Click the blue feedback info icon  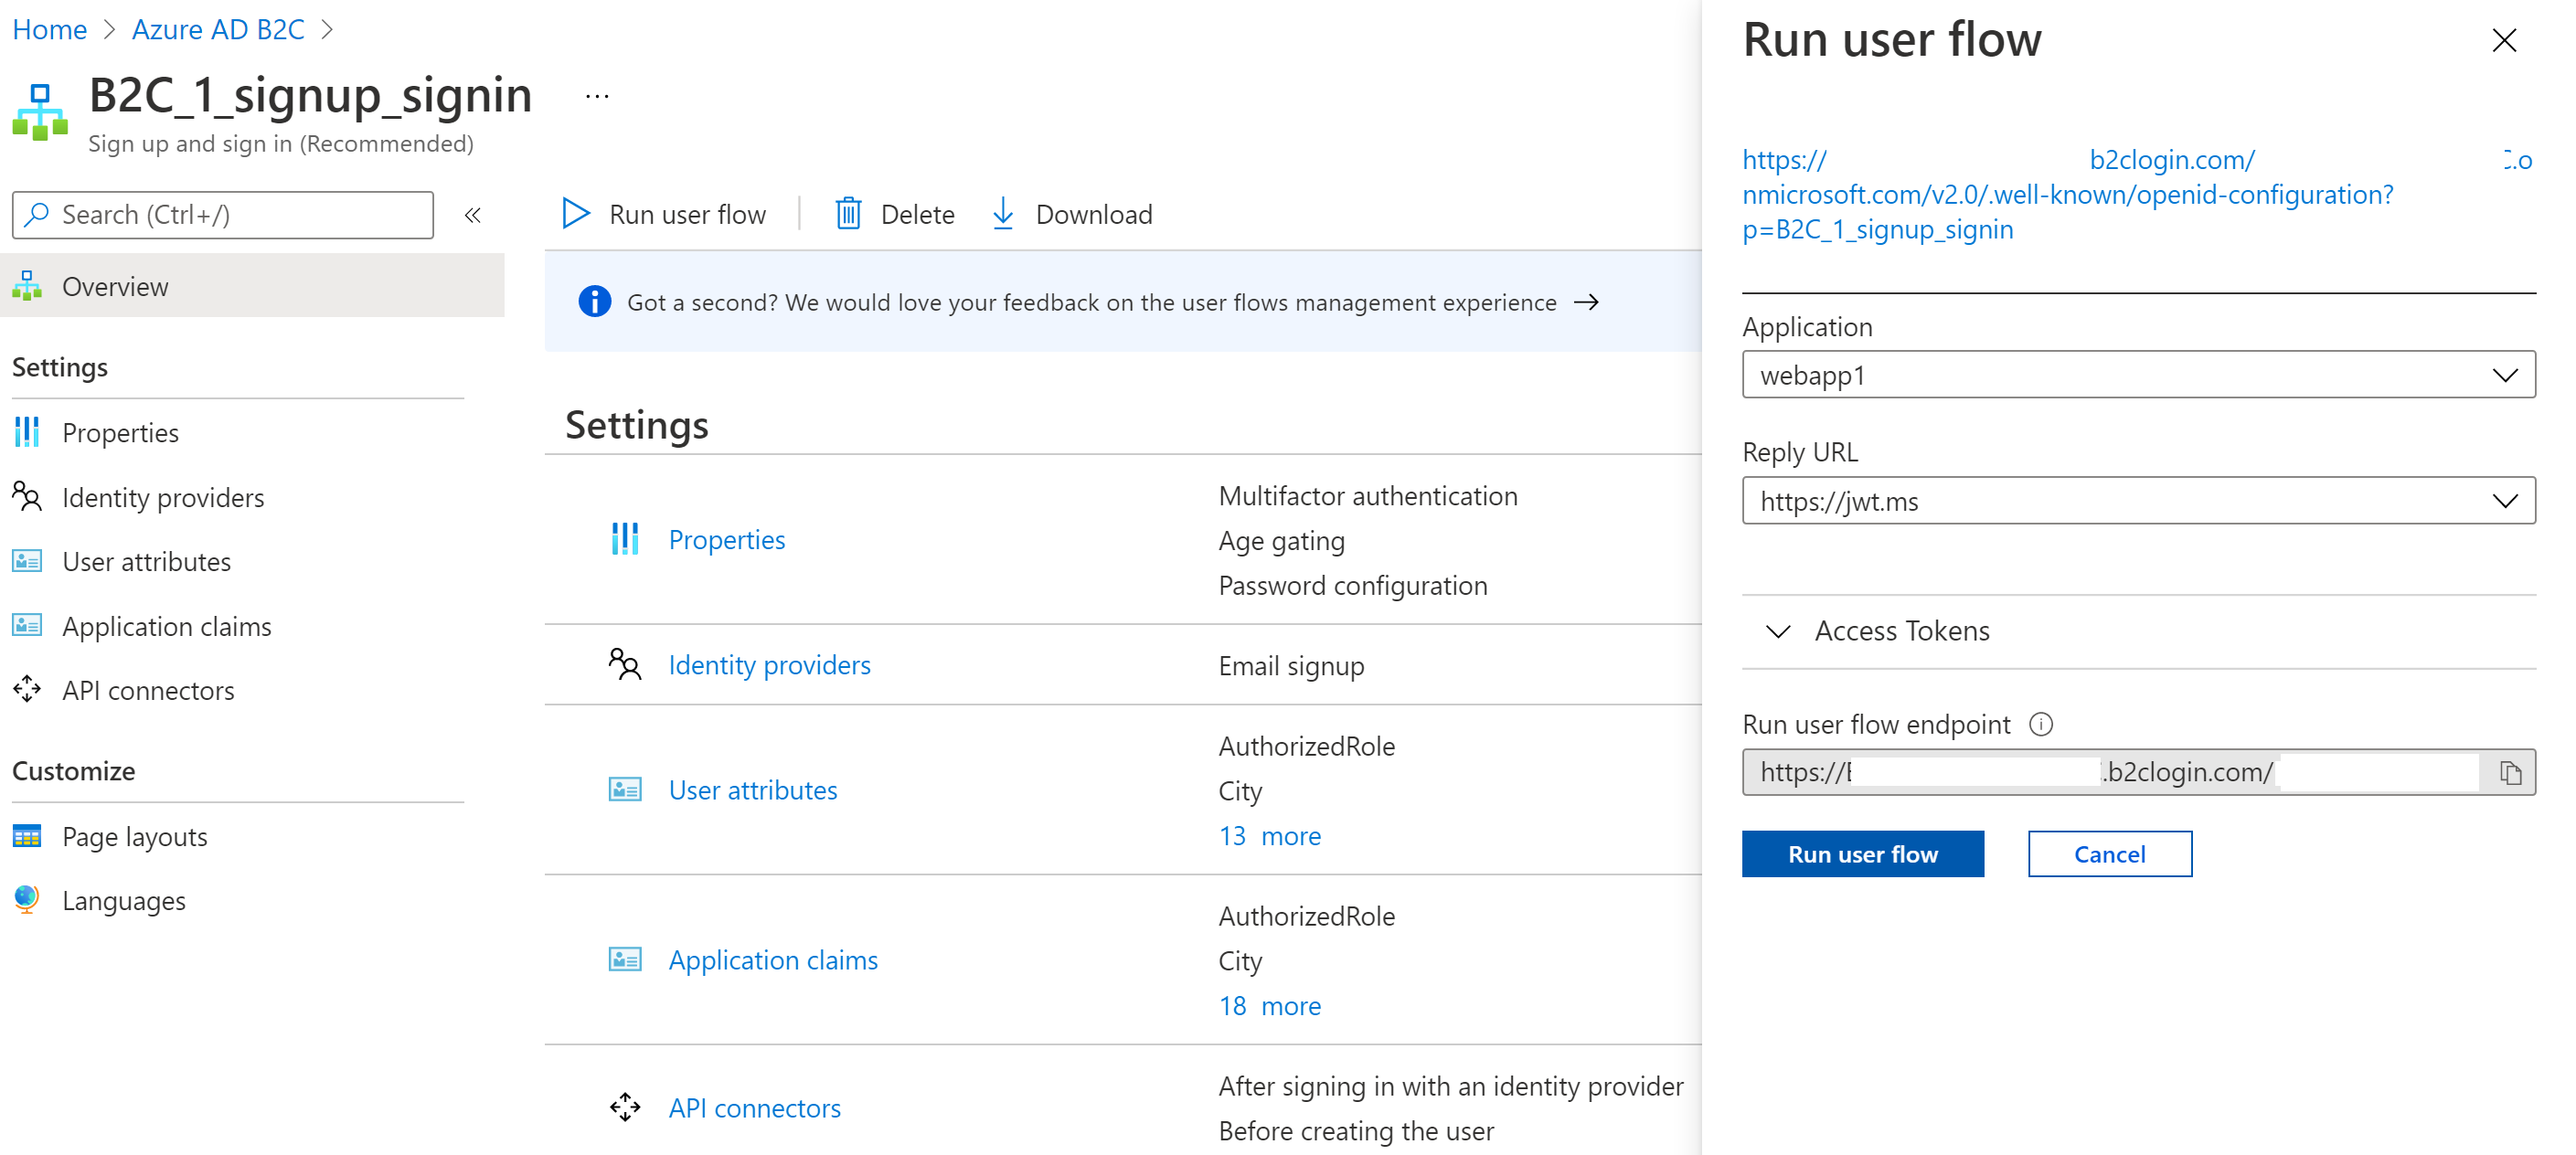pos(594,302)
